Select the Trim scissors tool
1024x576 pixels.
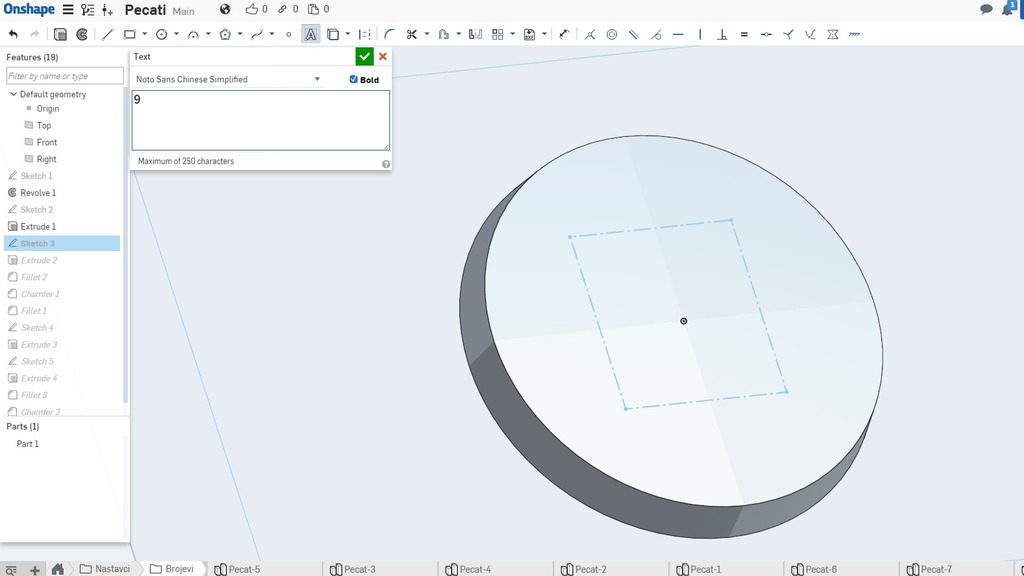411,34
